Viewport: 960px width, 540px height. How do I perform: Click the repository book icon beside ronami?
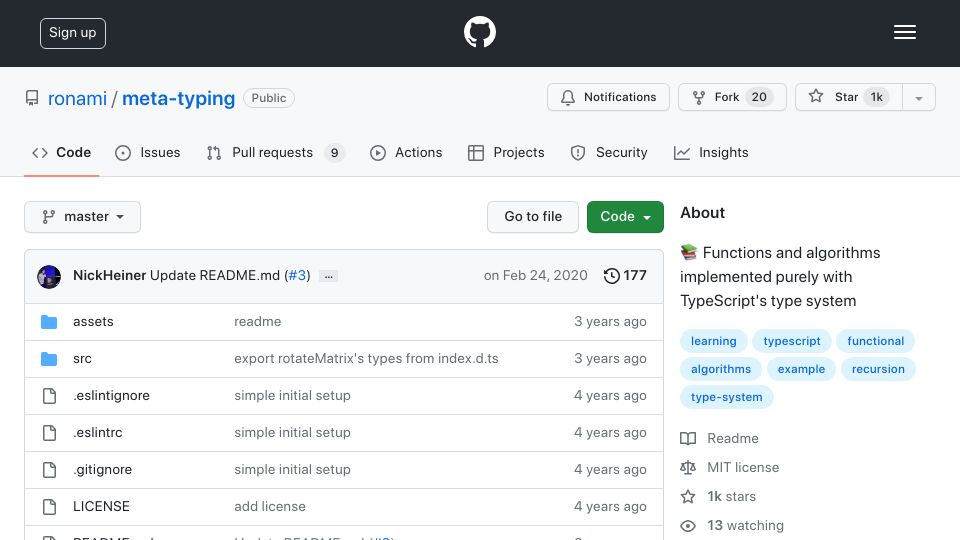32,98
